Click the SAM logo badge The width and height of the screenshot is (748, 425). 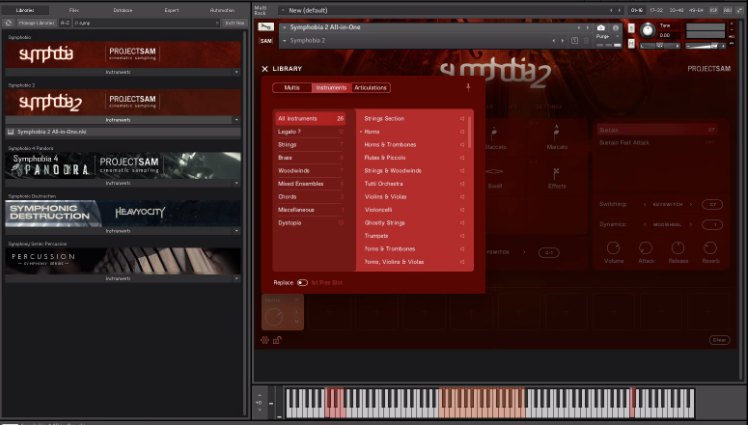tap(266, 41)
